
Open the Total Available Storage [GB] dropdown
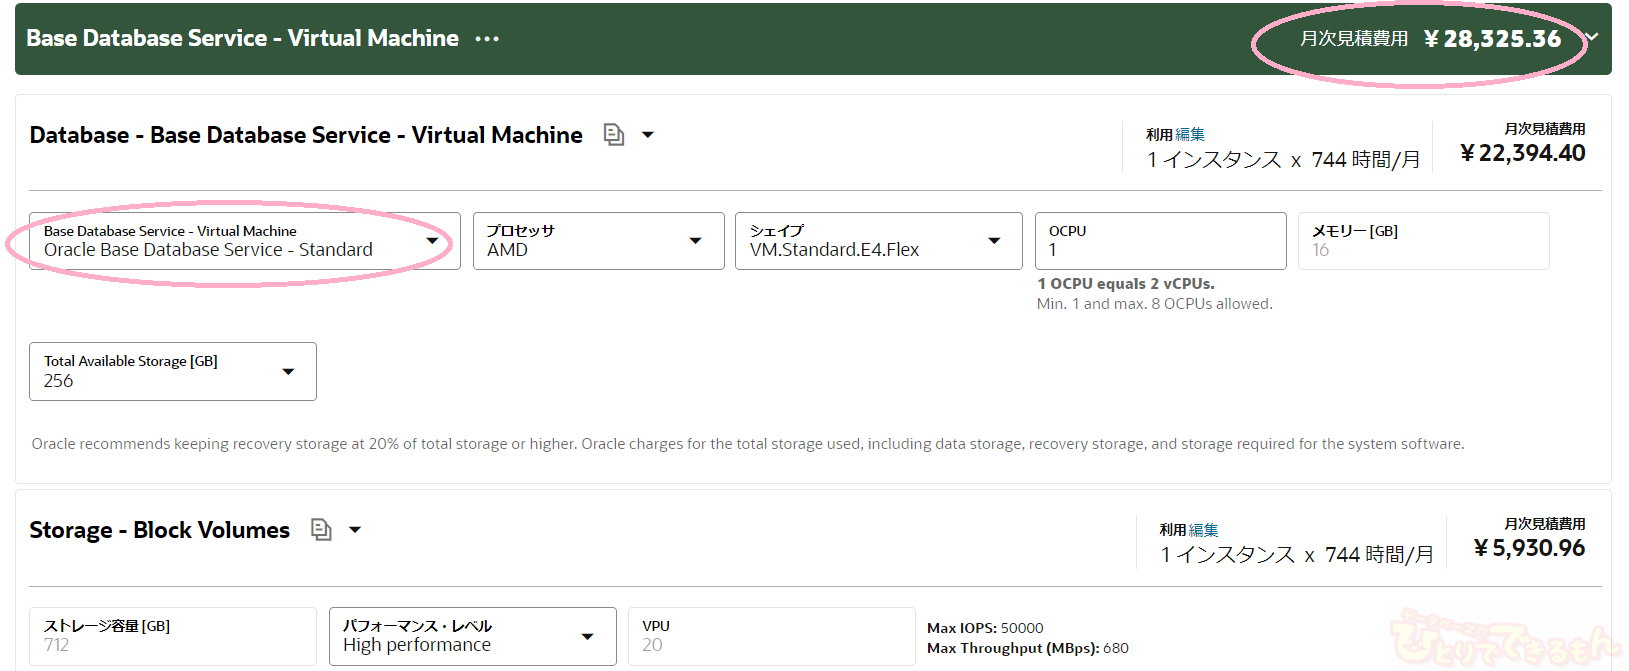pos(172,372)
